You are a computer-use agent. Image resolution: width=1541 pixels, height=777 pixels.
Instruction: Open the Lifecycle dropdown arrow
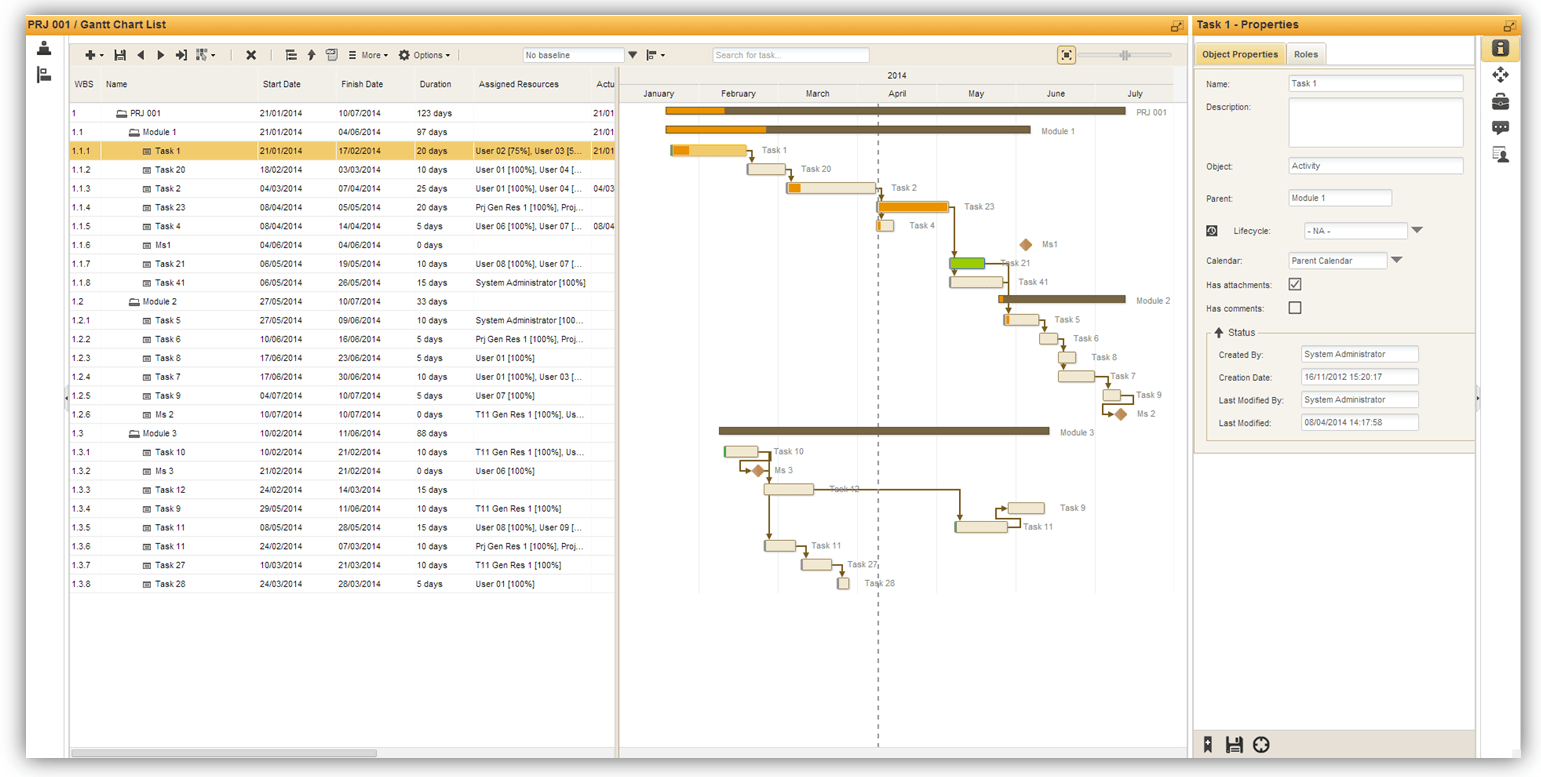coord(1416,231)
